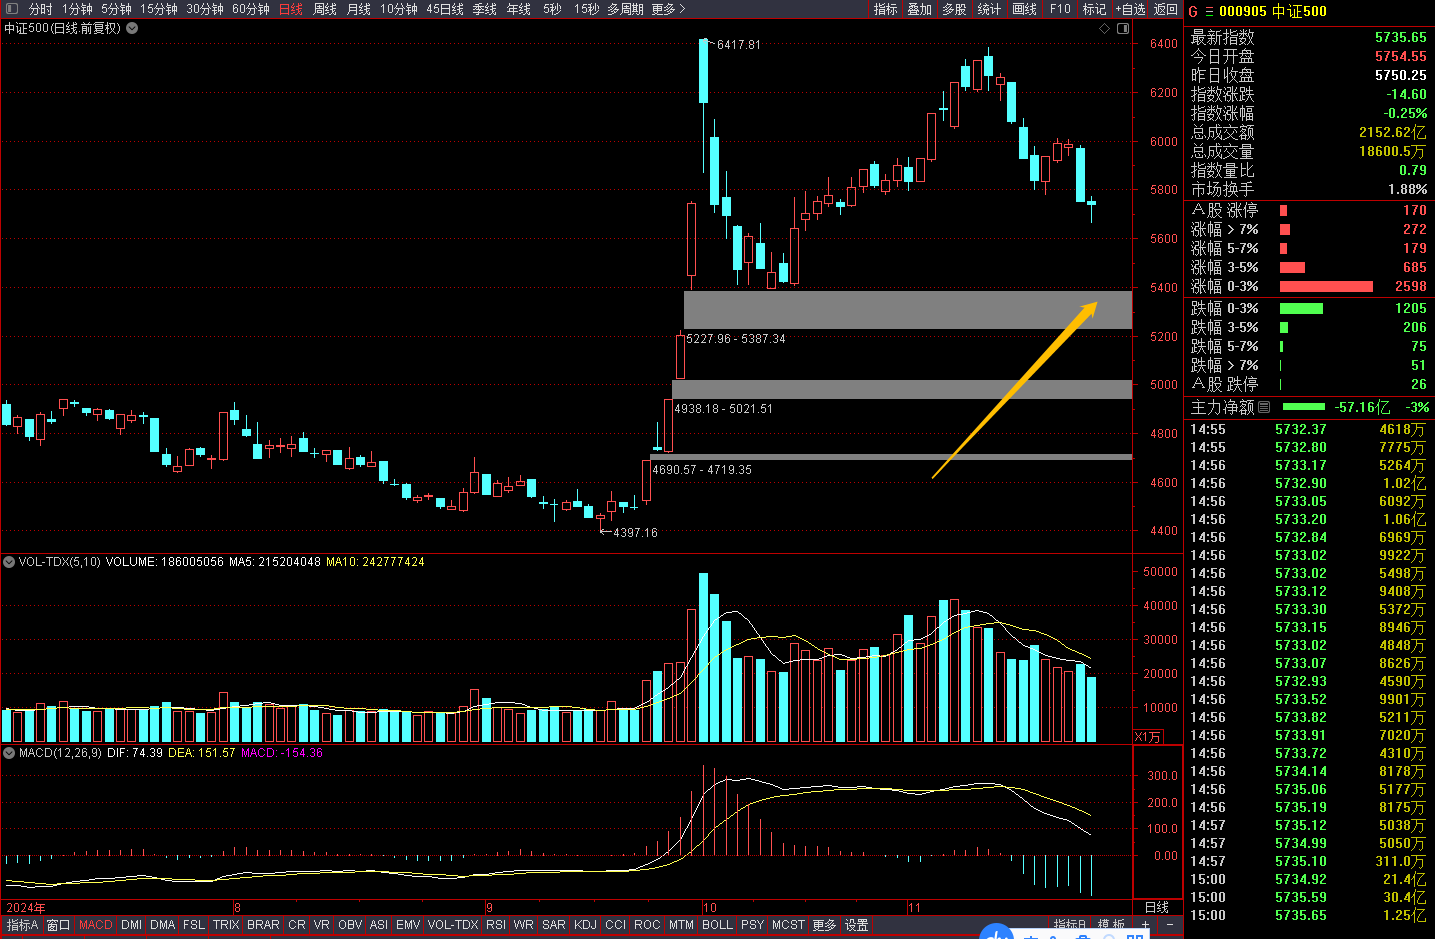
Task: Select the 5分钟 timeframe
Action: point(116,9)
